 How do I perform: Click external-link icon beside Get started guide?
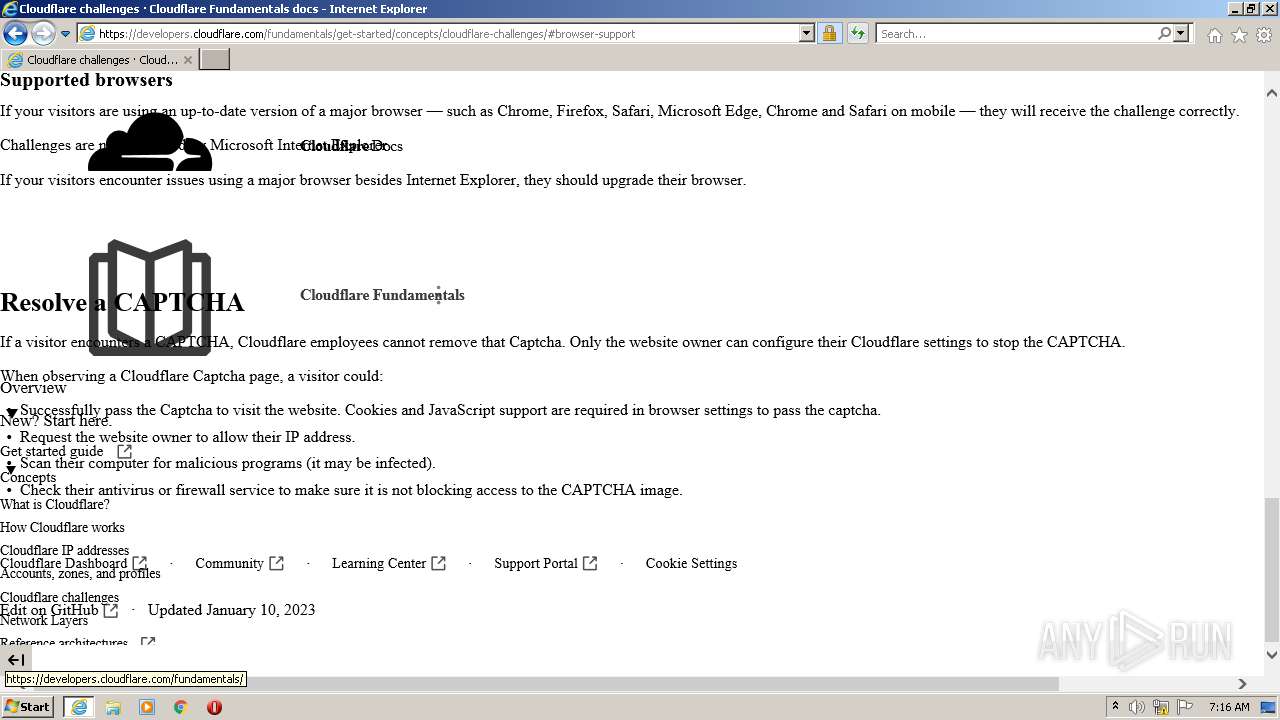124,451
